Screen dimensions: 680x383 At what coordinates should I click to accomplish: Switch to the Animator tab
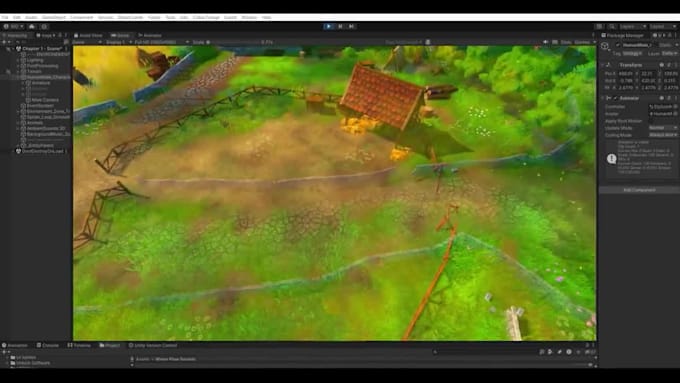click(150, 36)
